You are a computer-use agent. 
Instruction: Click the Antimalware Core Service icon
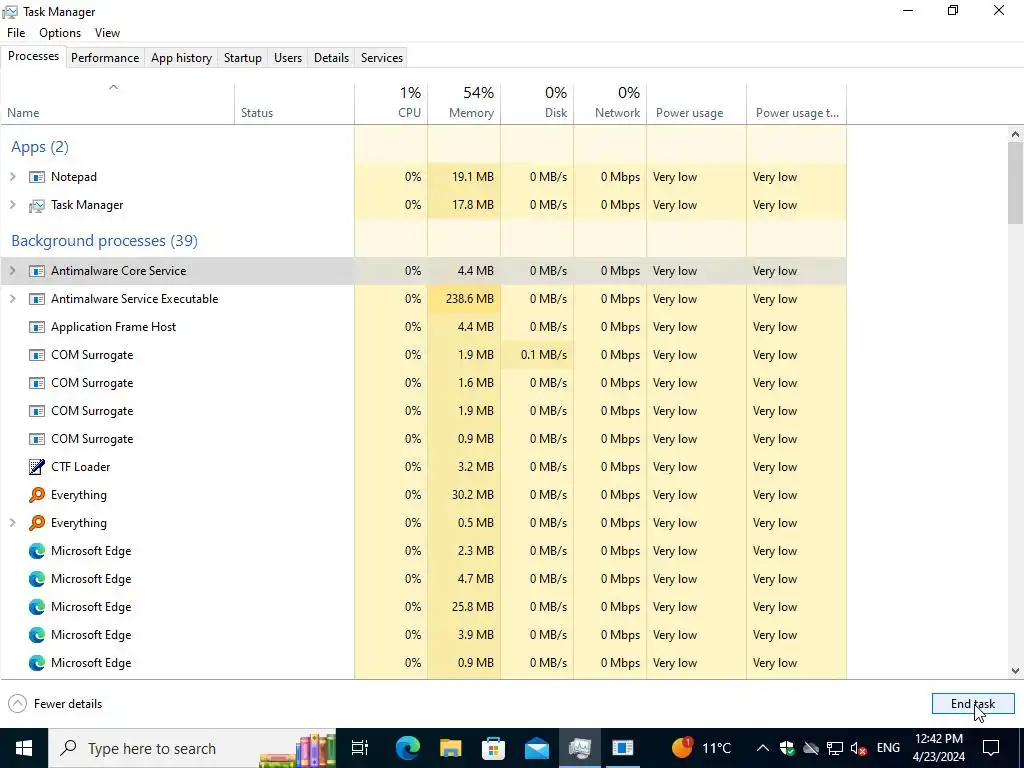tap(37, 271)
